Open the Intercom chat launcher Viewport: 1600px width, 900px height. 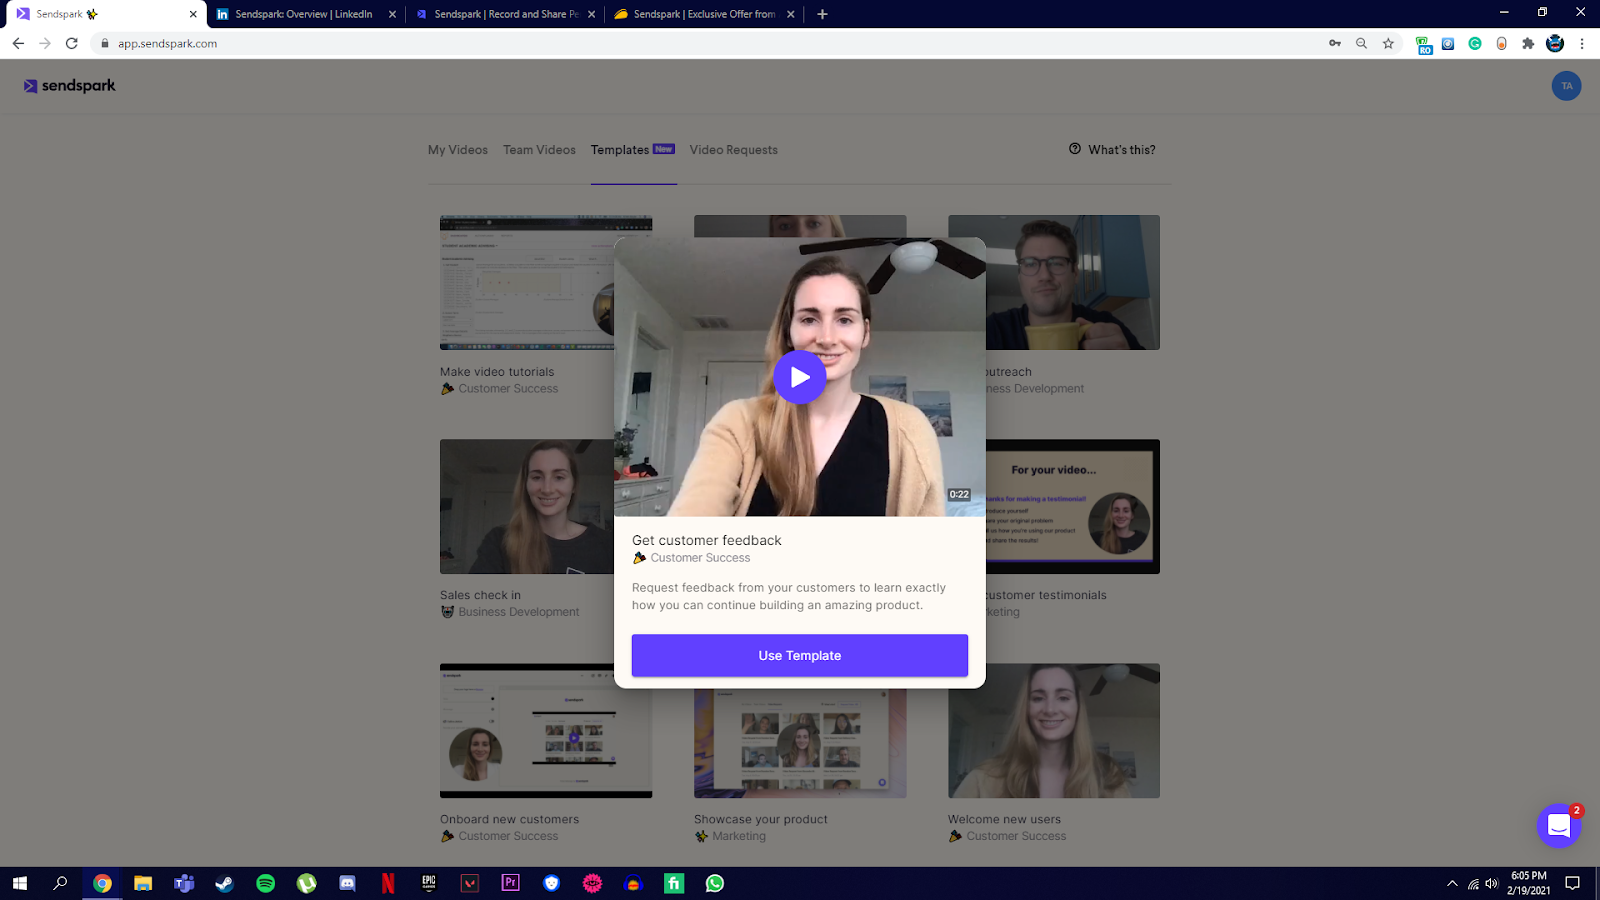pyautogui.click(x=1558, y=826)
